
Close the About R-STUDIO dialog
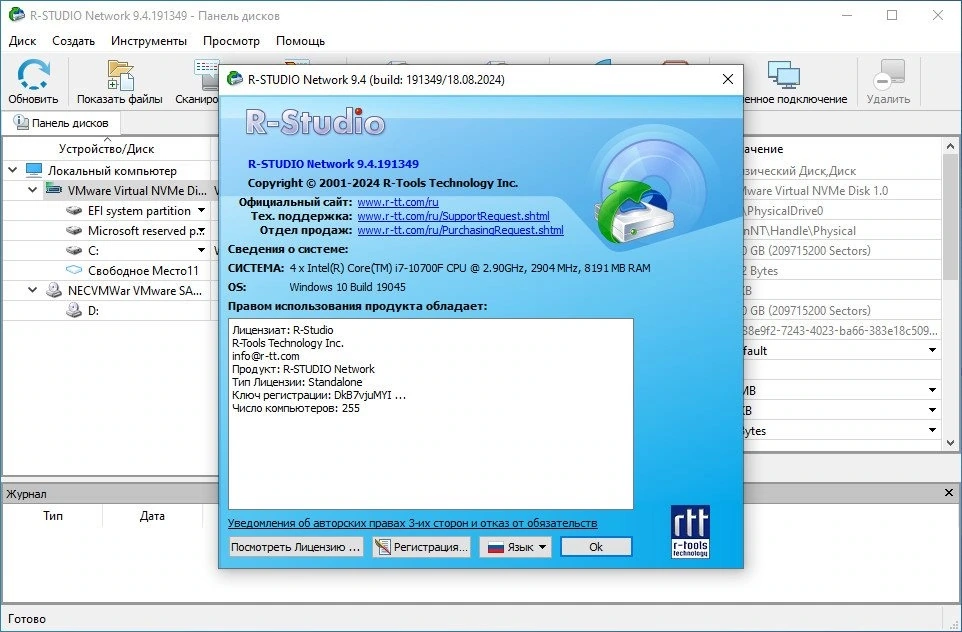pyautogui.click(x=728, y=79)
